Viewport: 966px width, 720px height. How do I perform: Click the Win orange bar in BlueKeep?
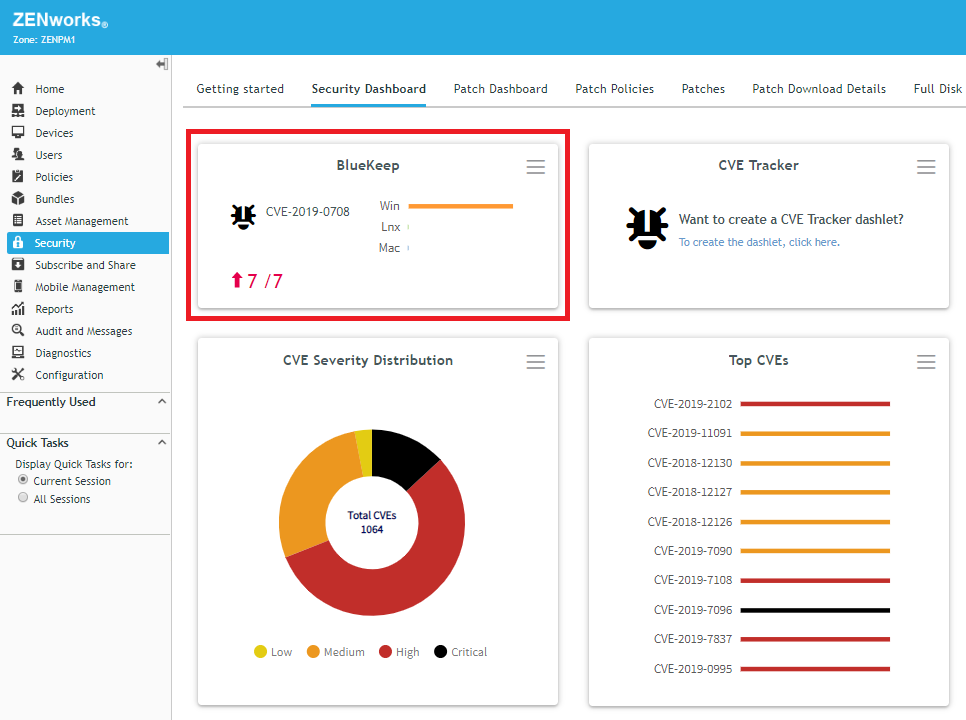460,206
